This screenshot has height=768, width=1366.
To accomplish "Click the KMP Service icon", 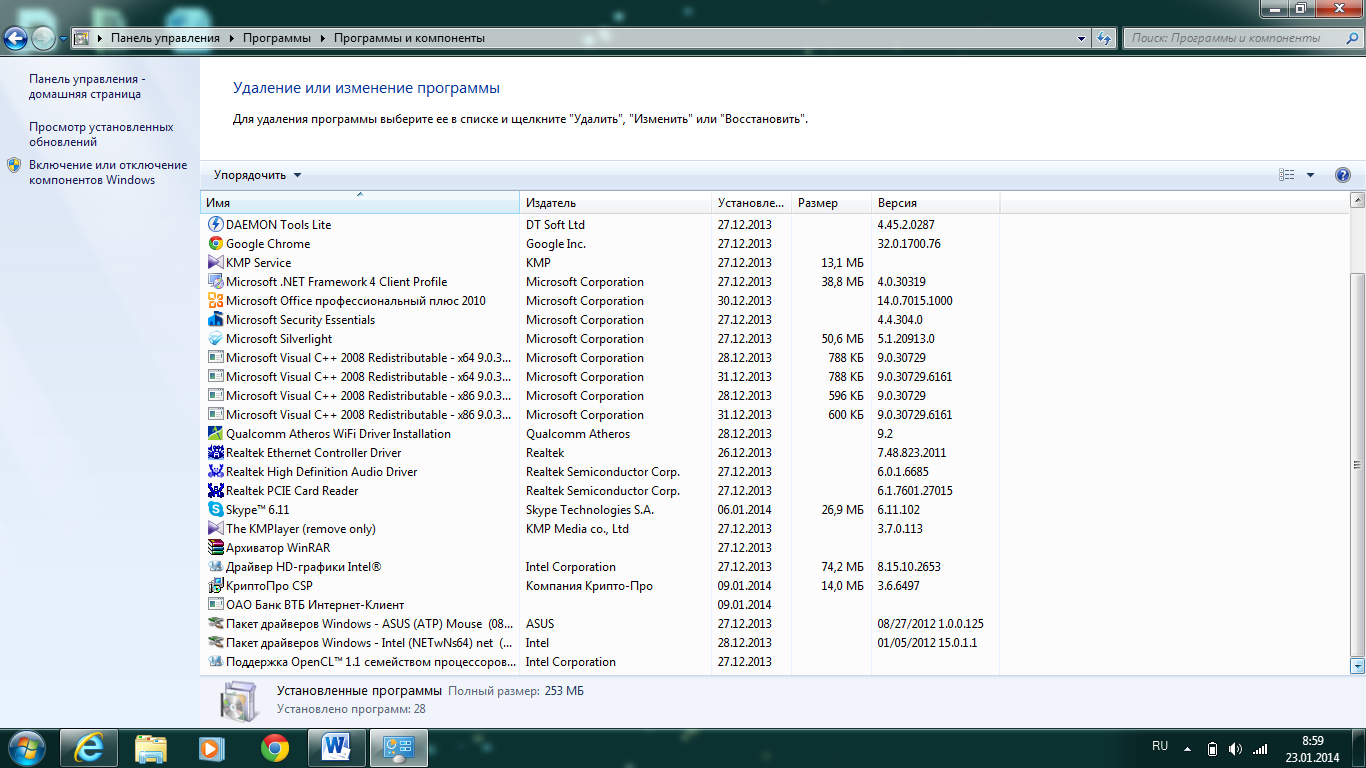I will click(215, 263).
